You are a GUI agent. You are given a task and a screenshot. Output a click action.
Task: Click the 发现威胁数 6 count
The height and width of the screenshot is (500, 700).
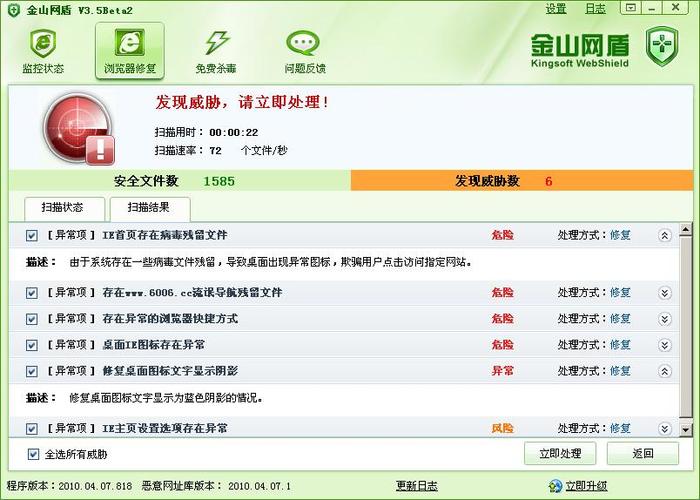pos(549,181)
